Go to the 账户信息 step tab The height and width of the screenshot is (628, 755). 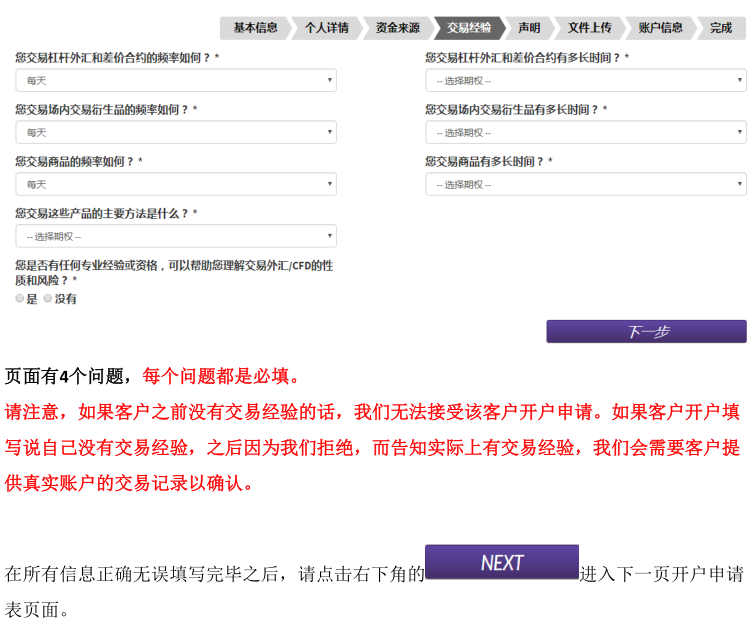coord(660,28)
